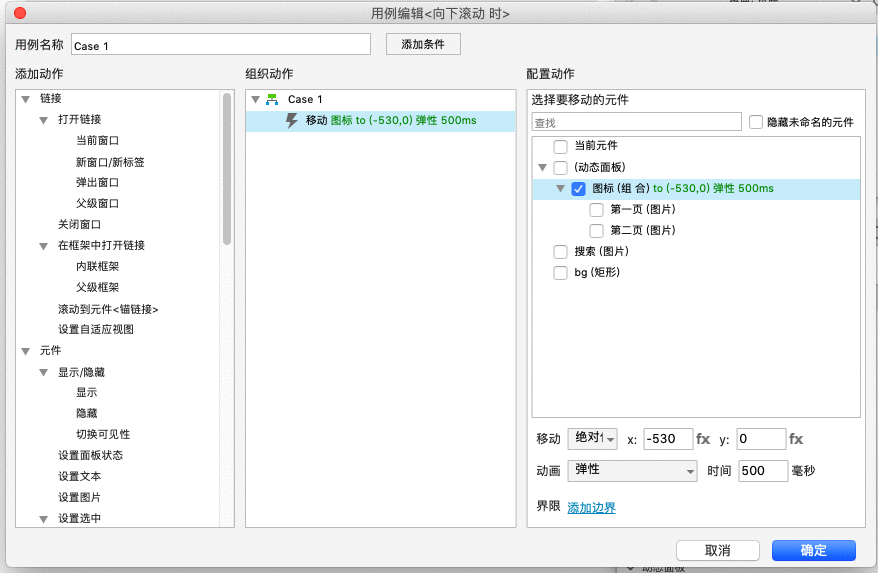Click the 时间 field showing 500
Viewport: 878px width, 573px height.
pyautogui.click(x=763, y=470)
